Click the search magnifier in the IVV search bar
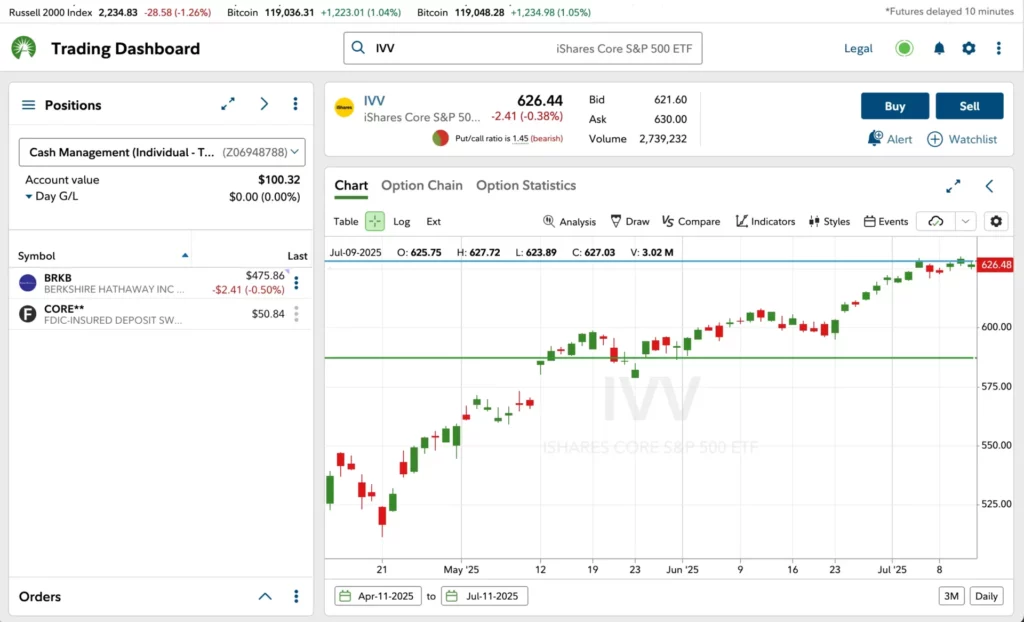Viewport: 1024px width, 622px height. [x=356, y=47]
